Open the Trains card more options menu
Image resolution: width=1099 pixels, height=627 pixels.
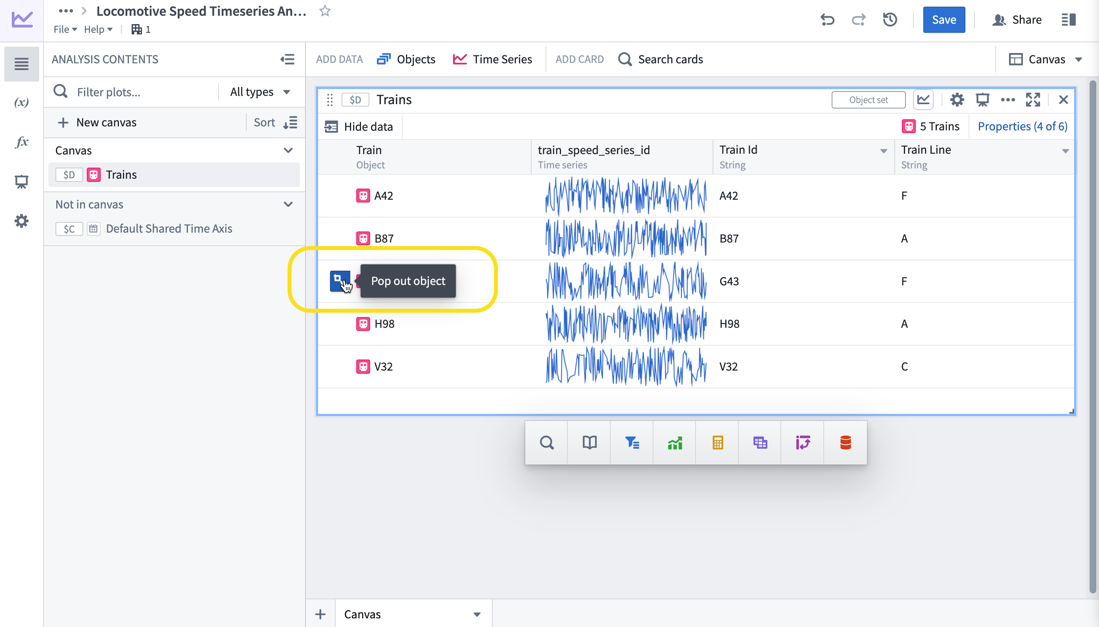(1008, 99)
